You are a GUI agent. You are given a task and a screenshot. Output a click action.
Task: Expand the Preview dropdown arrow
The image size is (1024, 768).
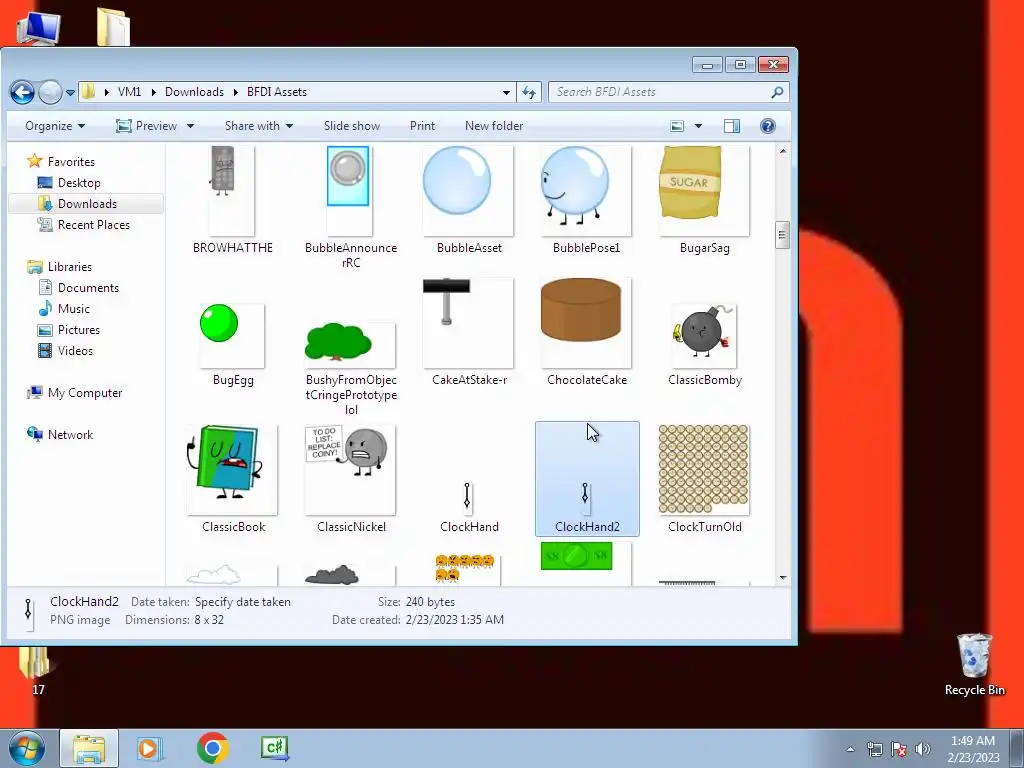[190, 126]
